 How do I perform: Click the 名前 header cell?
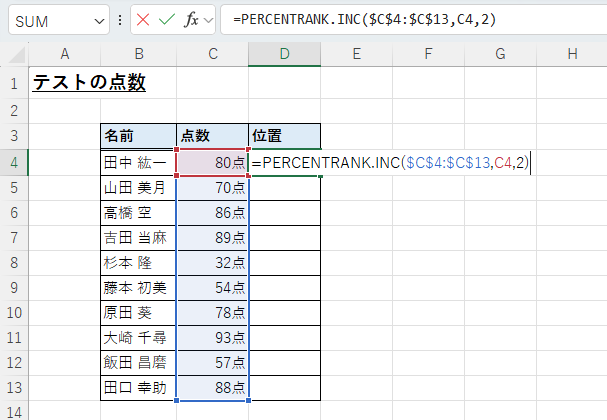pyautogui.click(x=137, y=136)
